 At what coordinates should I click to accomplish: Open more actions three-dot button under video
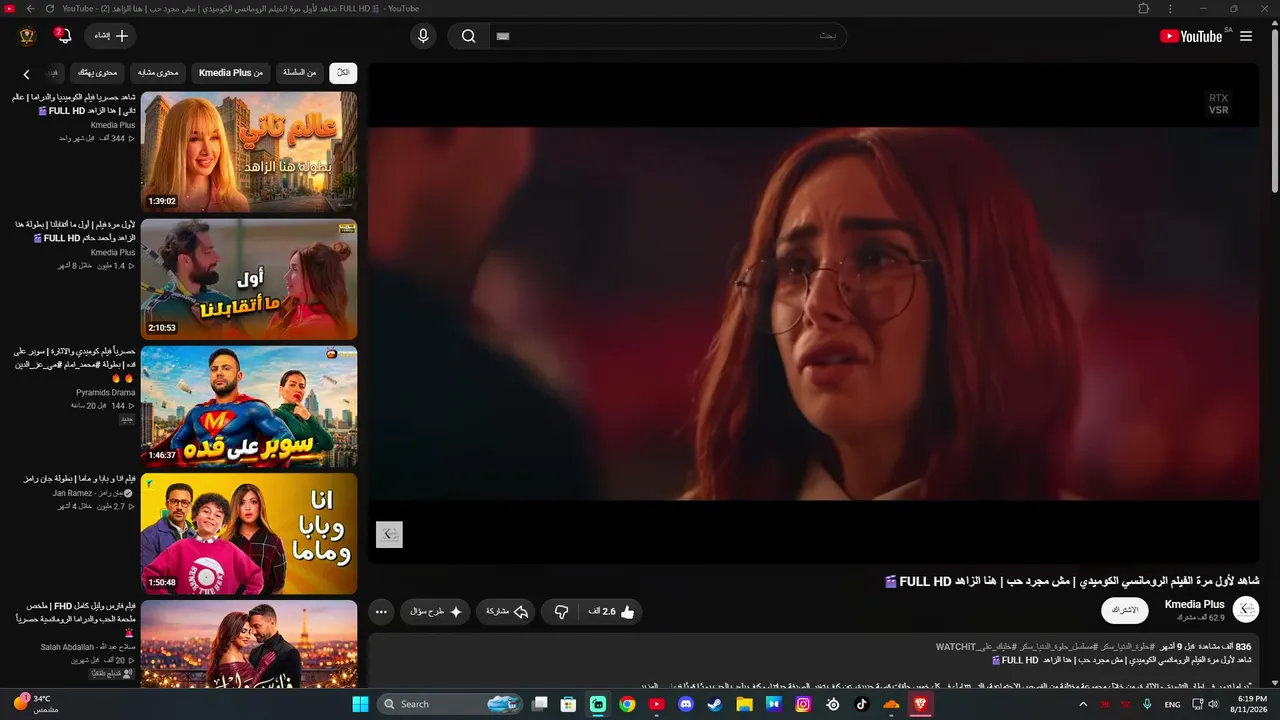pyautogui.click(x=381, y=611)
